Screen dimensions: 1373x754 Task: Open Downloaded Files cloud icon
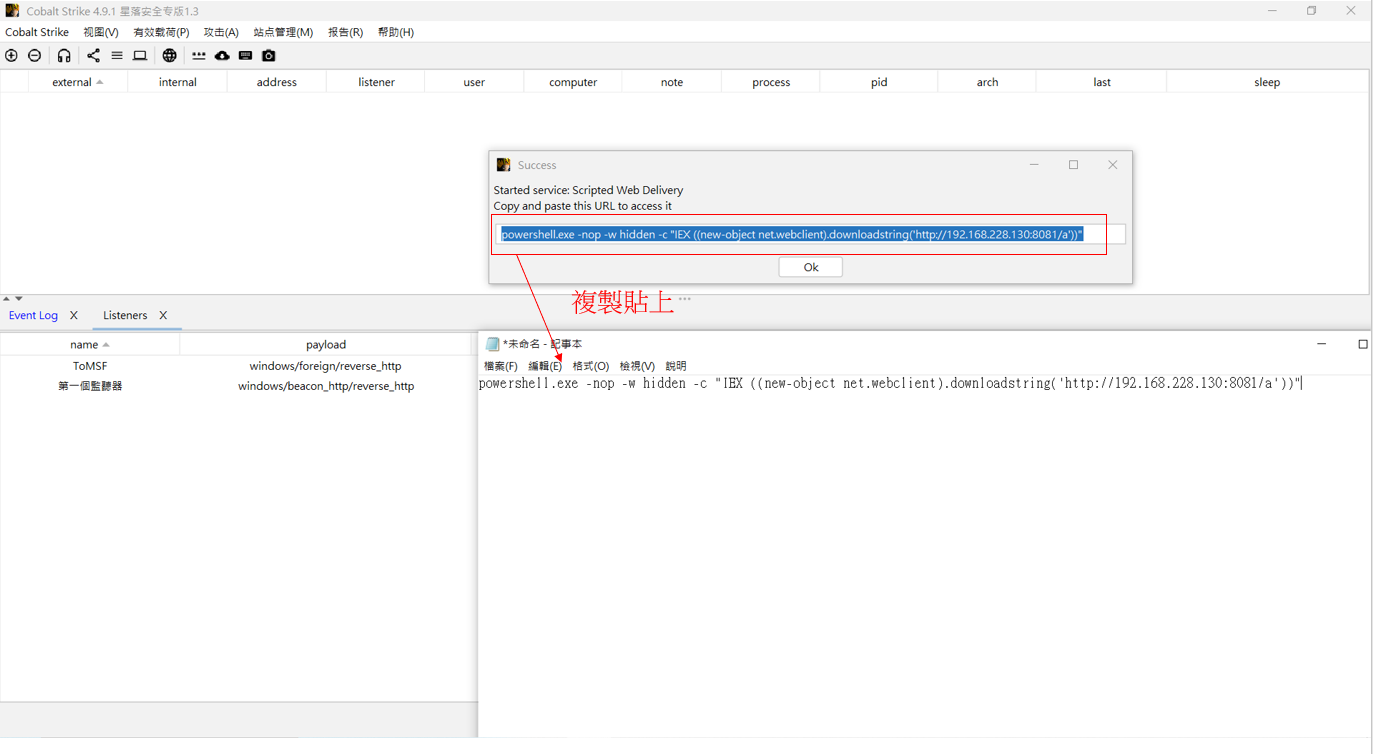click(x=222, y=56)
